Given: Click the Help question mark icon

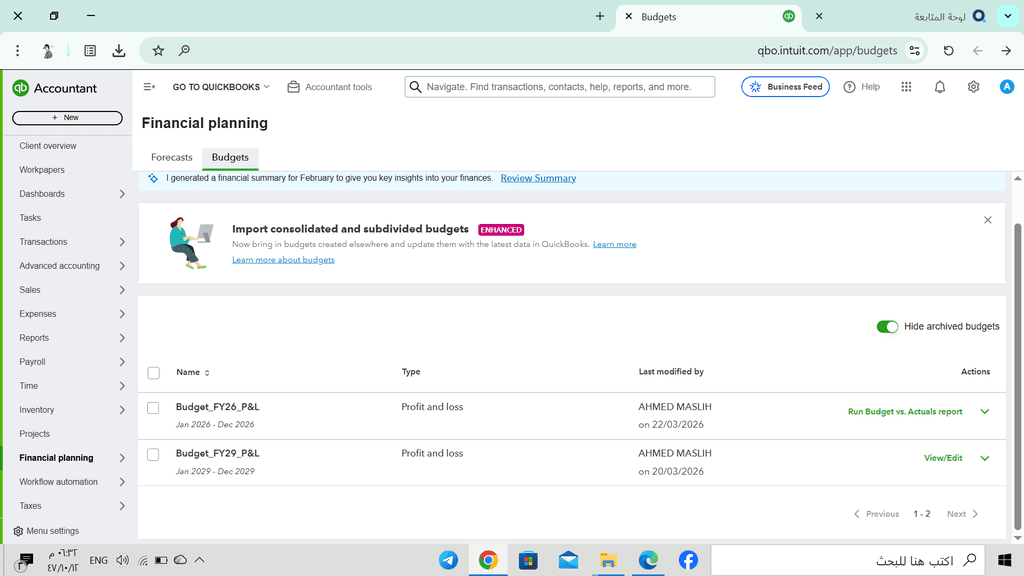Looking at the screenshot, I should (850, 87).
